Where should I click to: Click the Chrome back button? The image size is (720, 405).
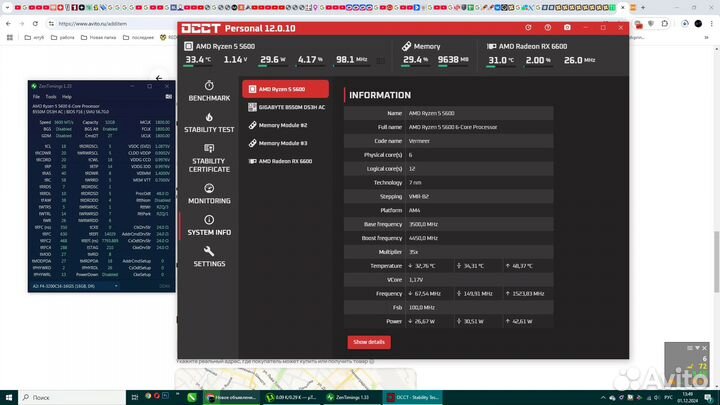coord(8,23)
